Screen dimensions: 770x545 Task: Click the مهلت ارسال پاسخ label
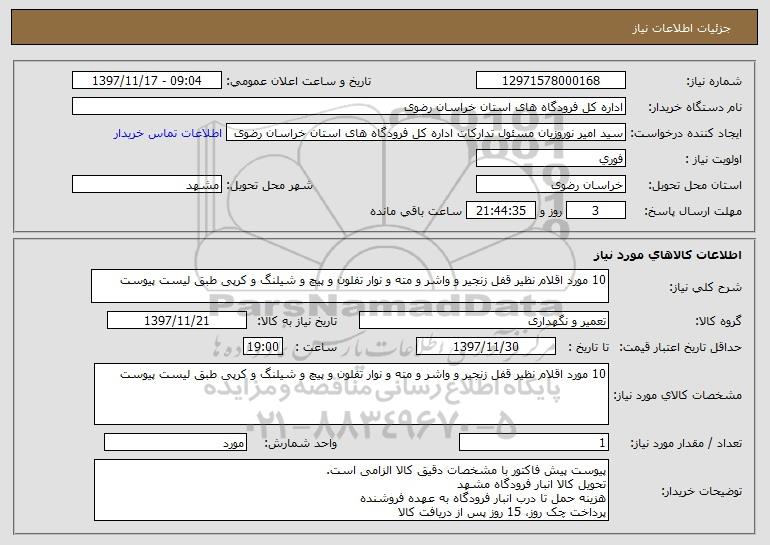[693, 211]
